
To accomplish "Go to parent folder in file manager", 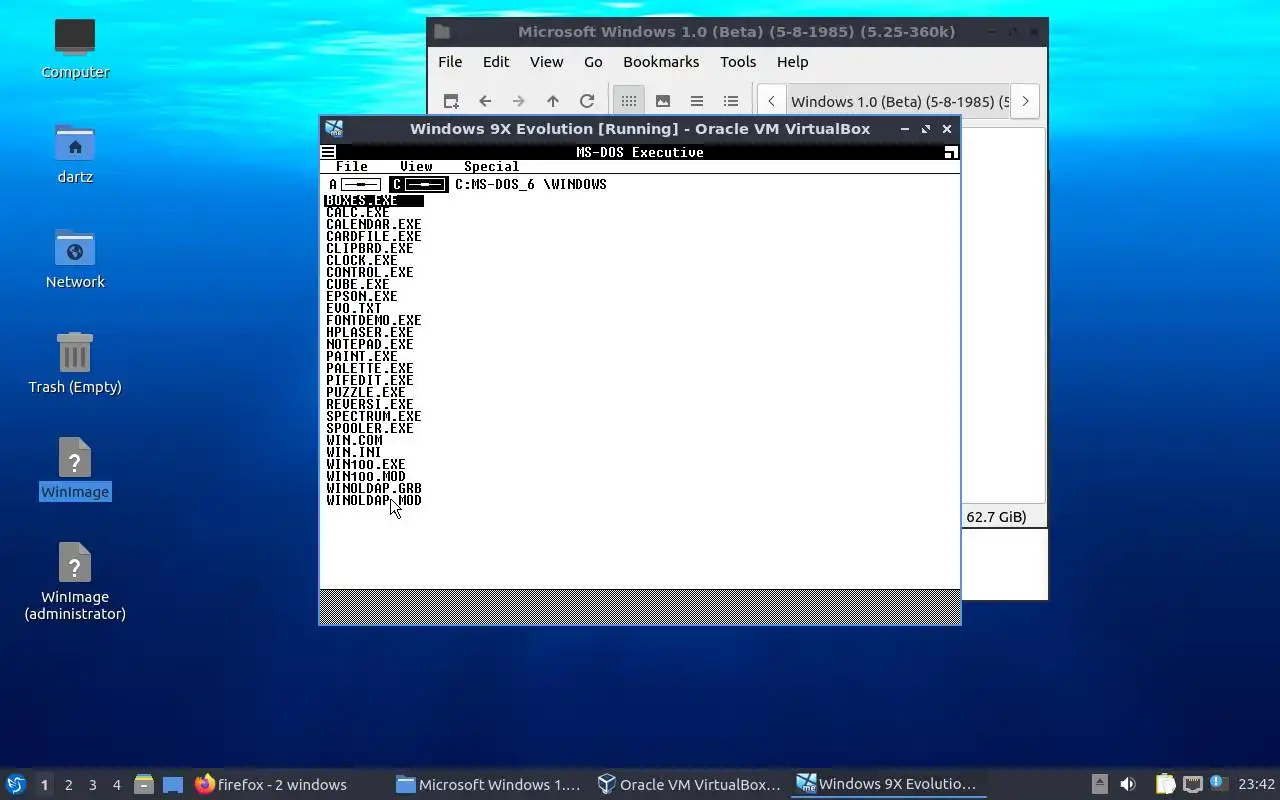I will point(553,101).
